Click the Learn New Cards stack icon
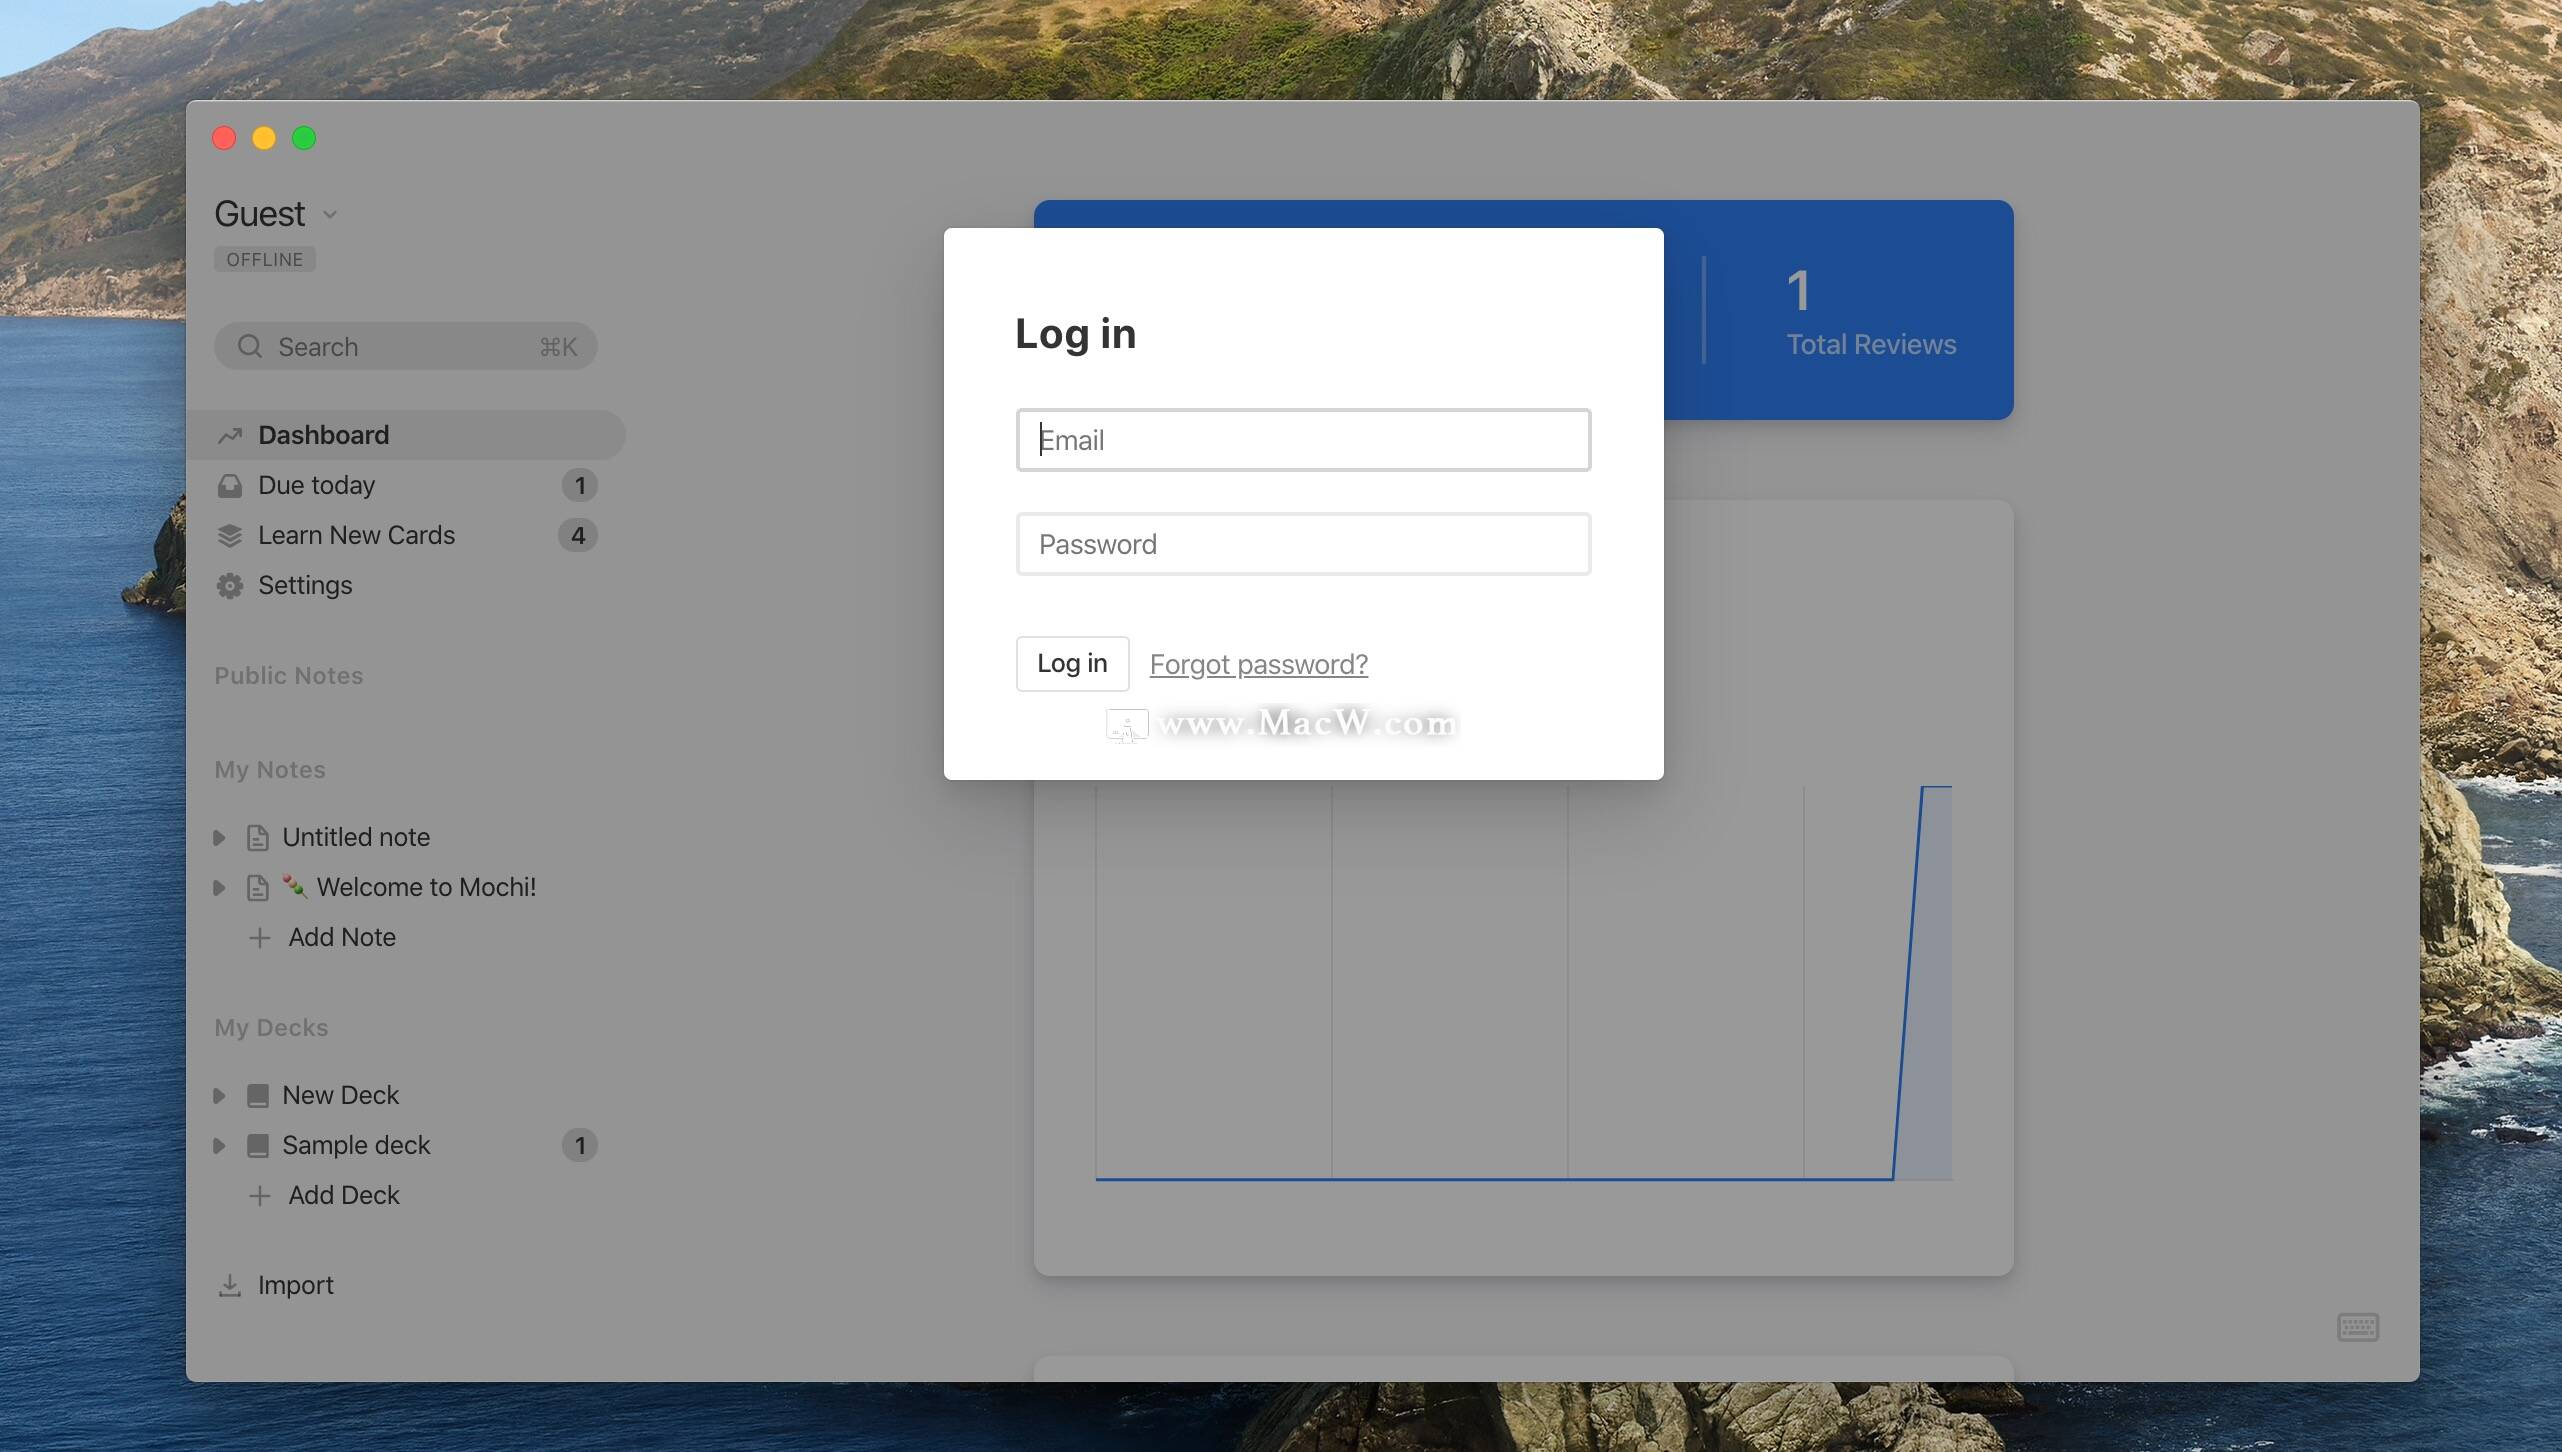This screenshot has height=1452, width=2562. point(230,536)
